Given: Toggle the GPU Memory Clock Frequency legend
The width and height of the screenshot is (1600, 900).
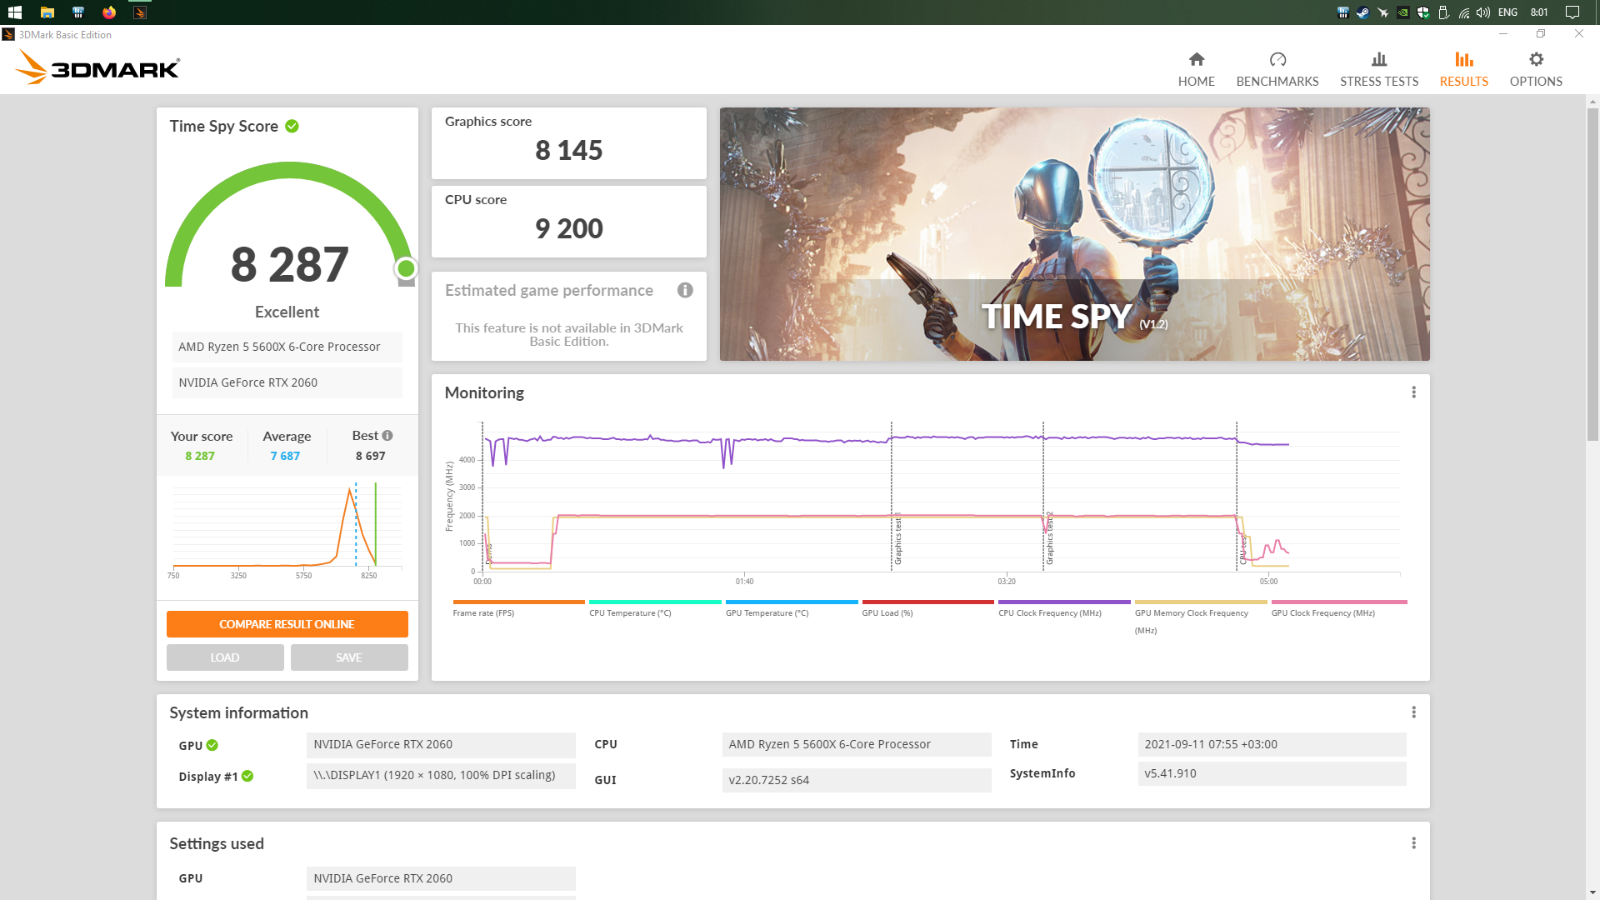Looking at the screenshot, I should 1200,617.
